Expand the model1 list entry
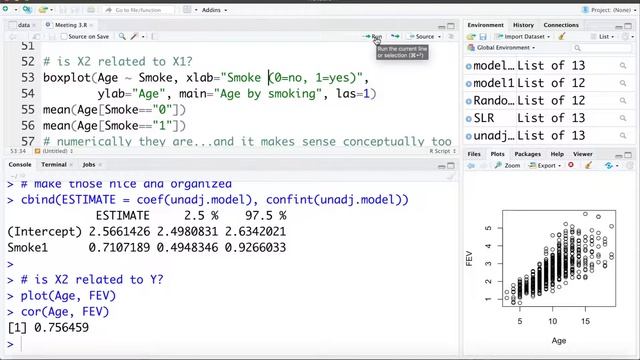Viewport: 640px width, 360px height. click(x=469, y=83)
